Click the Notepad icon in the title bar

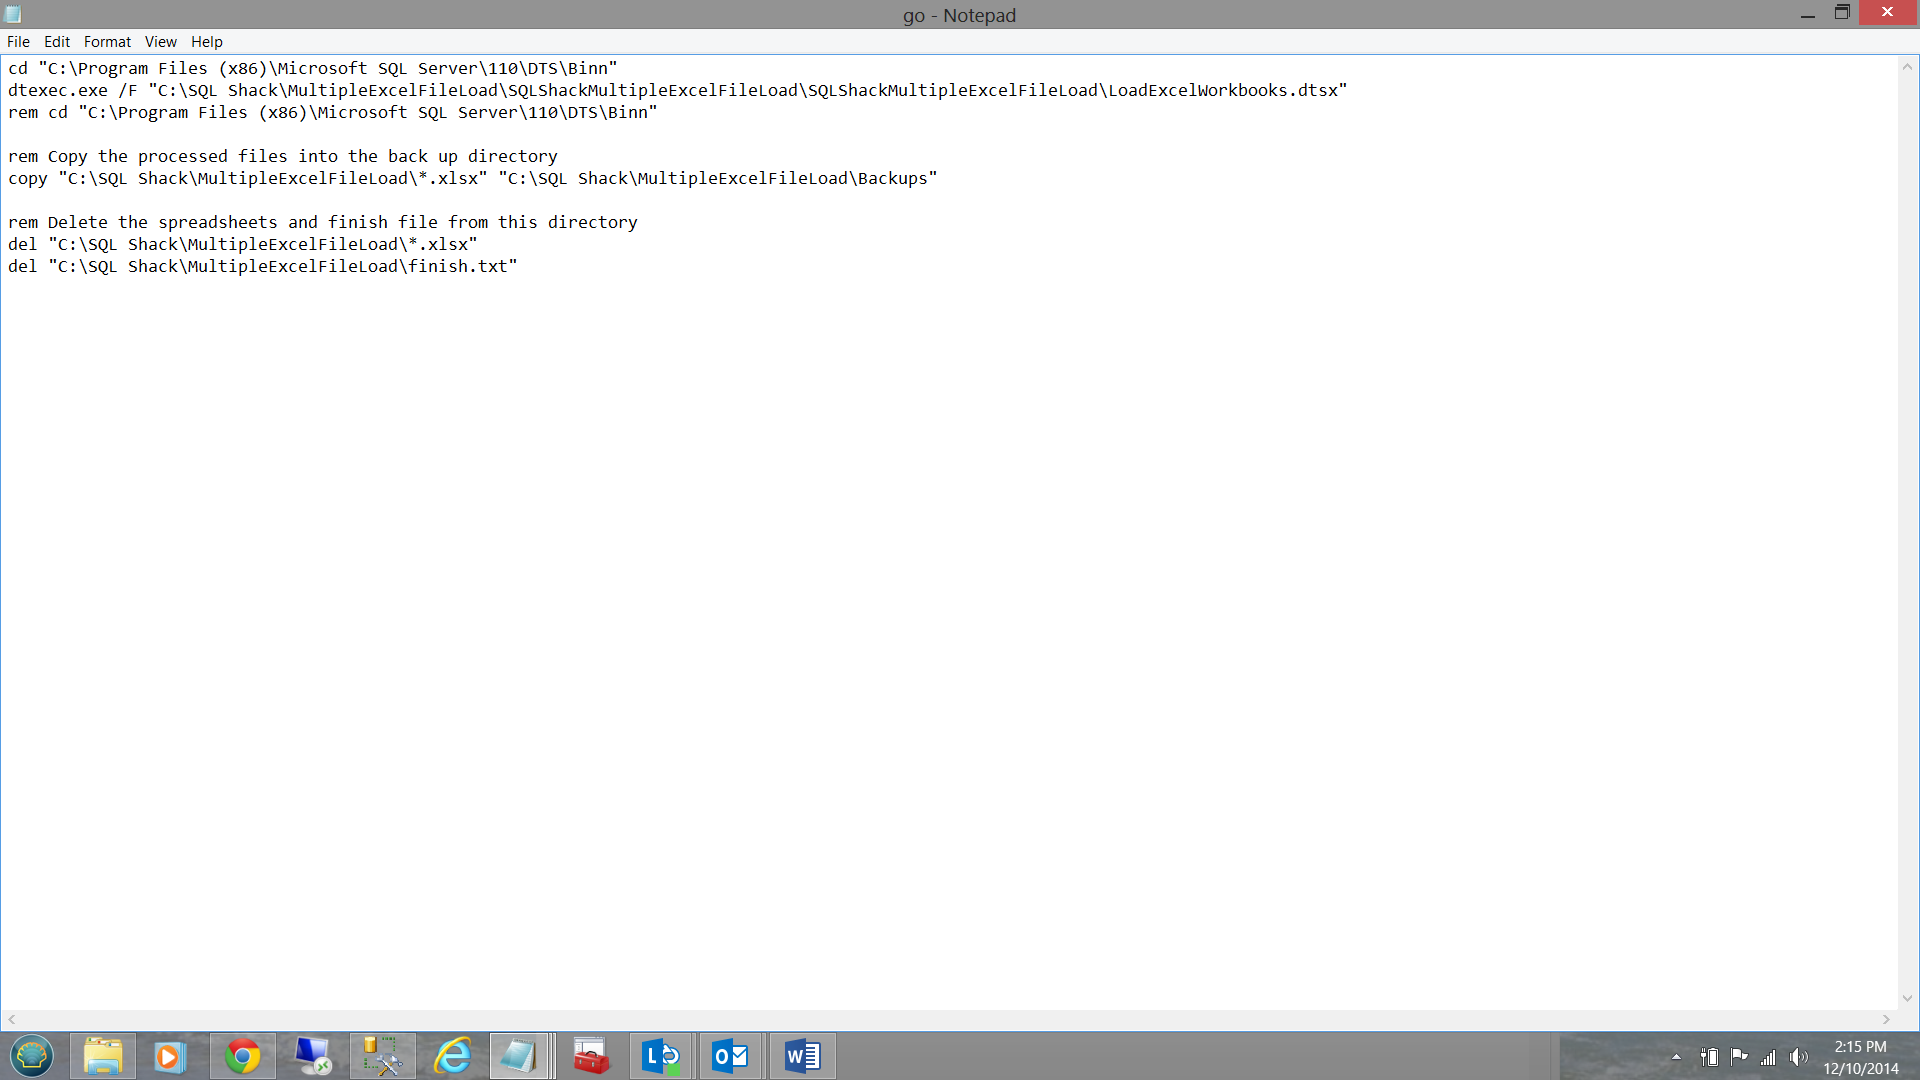pyautogui.click(x=13, y=15)
